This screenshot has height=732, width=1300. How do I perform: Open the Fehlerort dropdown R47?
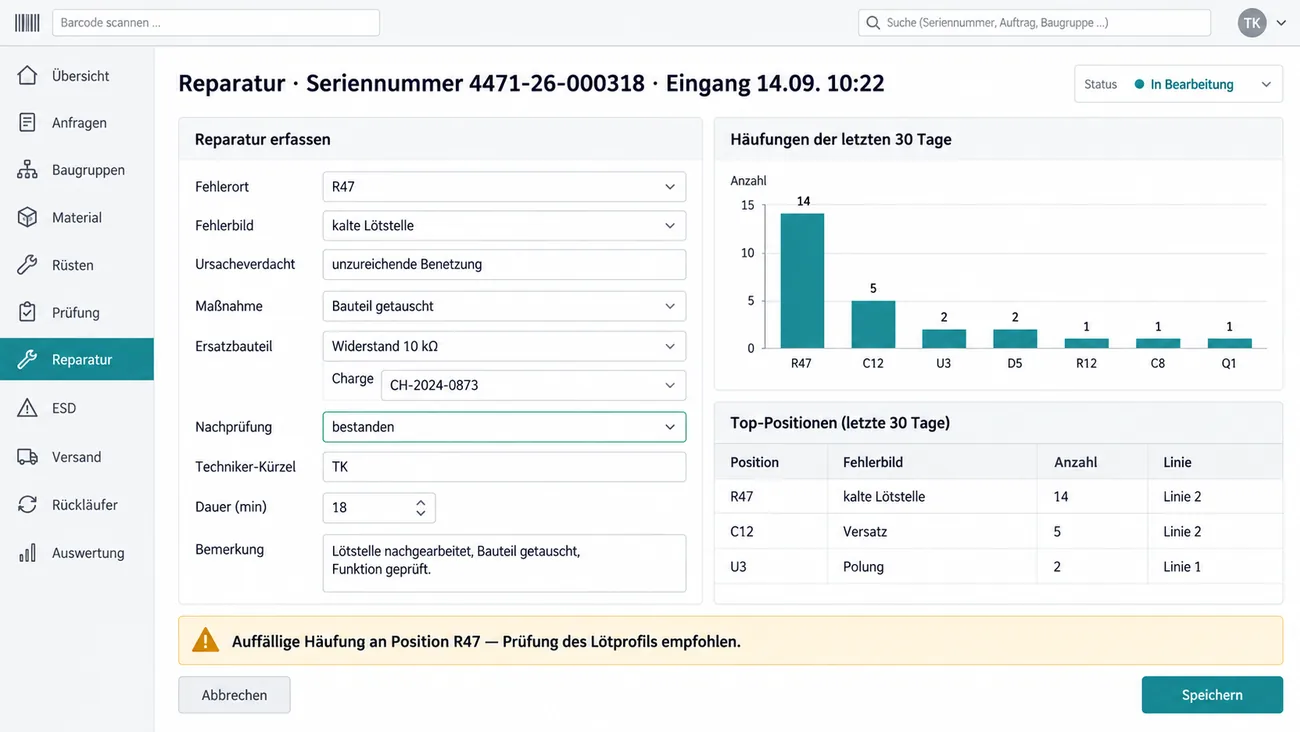(504, 187)
